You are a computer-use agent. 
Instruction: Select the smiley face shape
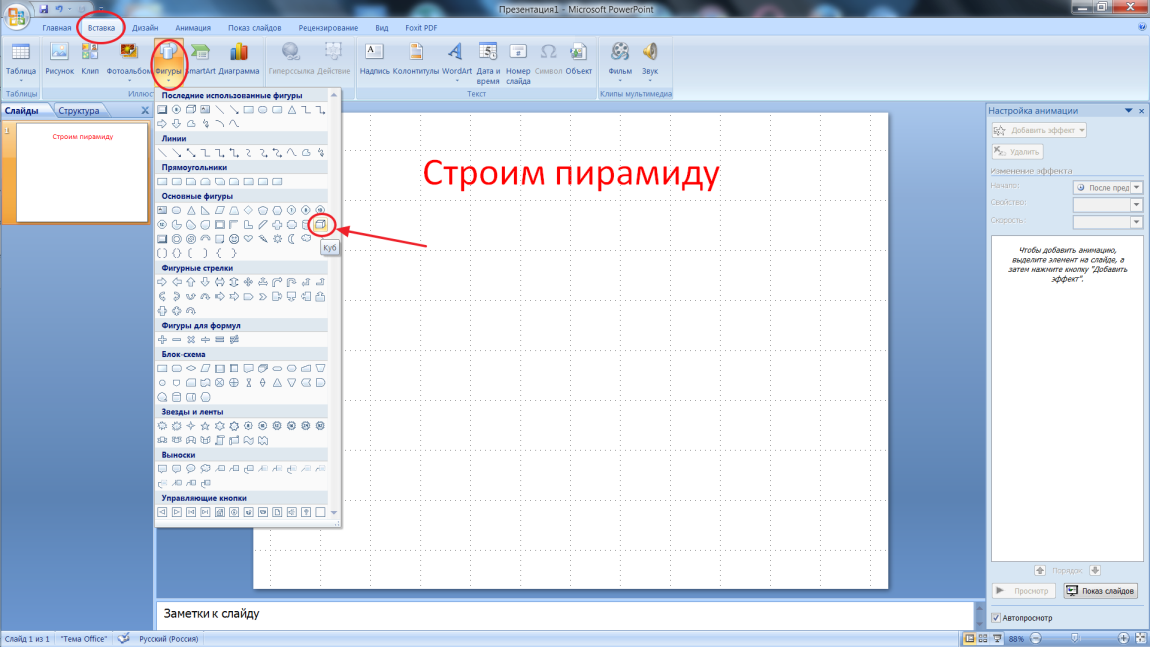click(x=234, y=239)
